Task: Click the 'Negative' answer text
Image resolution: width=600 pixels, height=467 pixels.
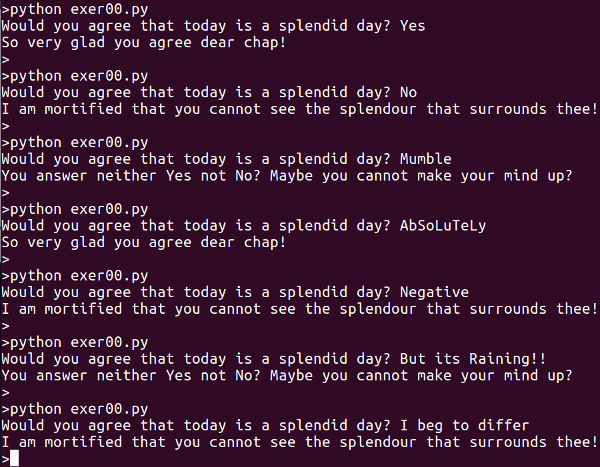Action: click(433, 292)
